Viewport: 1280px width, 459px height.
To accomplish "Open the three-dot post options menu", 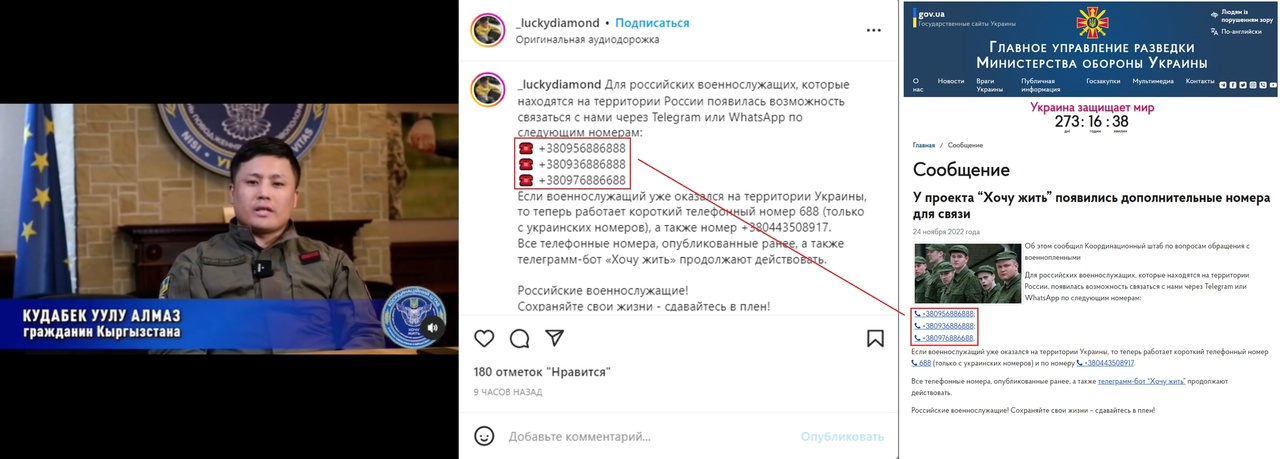I will [874, 30].
